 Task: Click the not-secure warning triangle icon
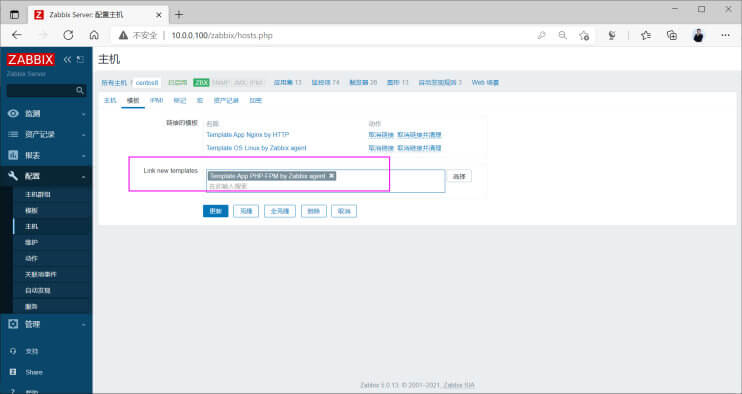pyautogui.click(x=124, y=35)
